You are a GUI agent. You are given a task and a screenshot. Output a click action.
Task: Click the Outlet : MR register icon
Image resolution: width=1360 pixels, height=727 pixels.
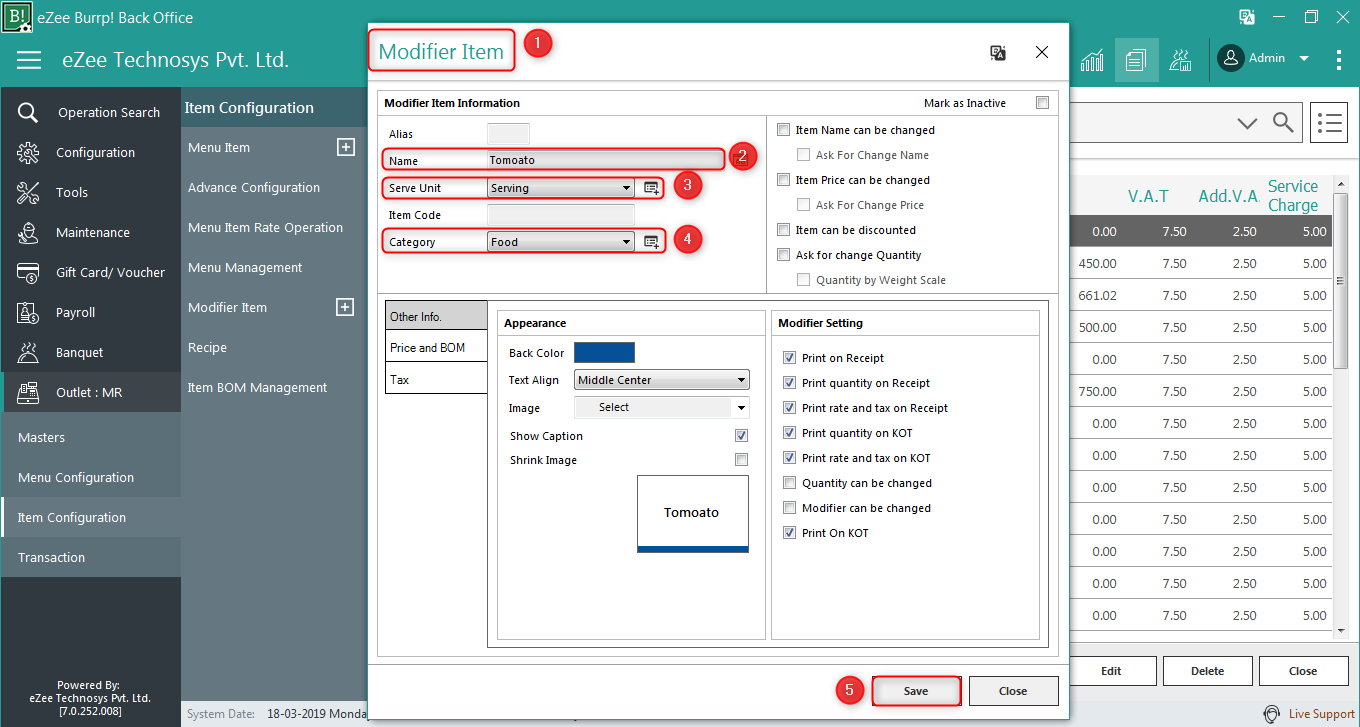click(28, 392)
